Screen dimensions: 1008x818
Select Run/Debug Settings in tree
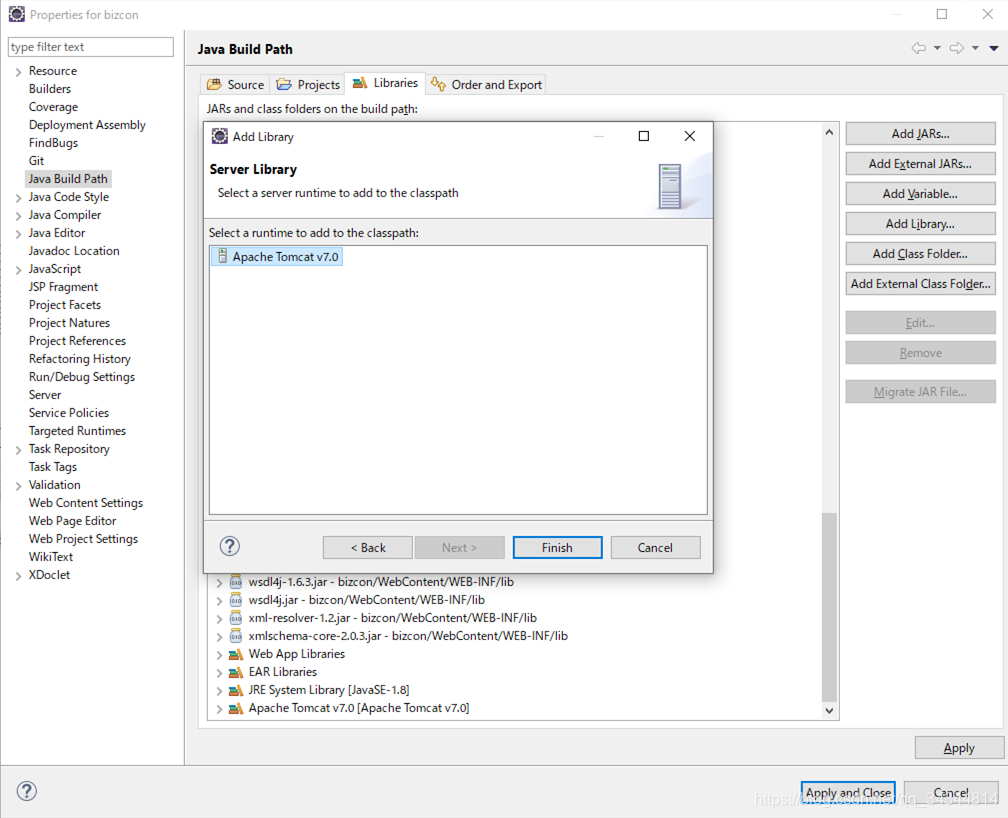coord(82,377)
